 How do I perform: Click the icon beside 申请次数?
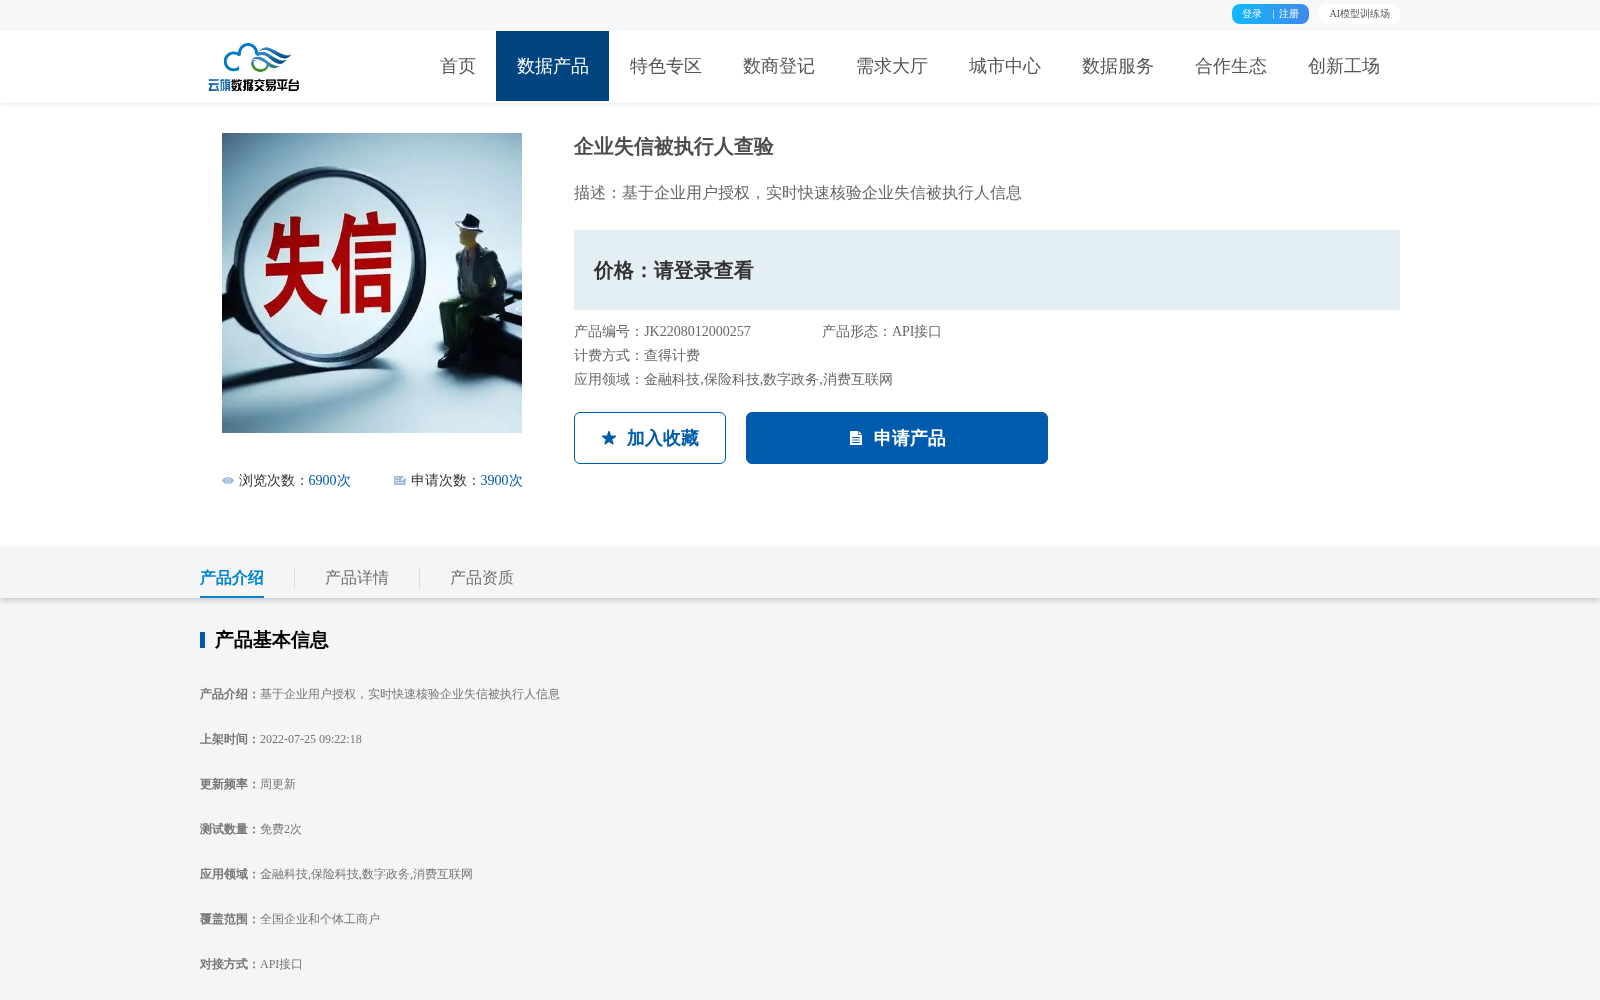click(400, 481)
